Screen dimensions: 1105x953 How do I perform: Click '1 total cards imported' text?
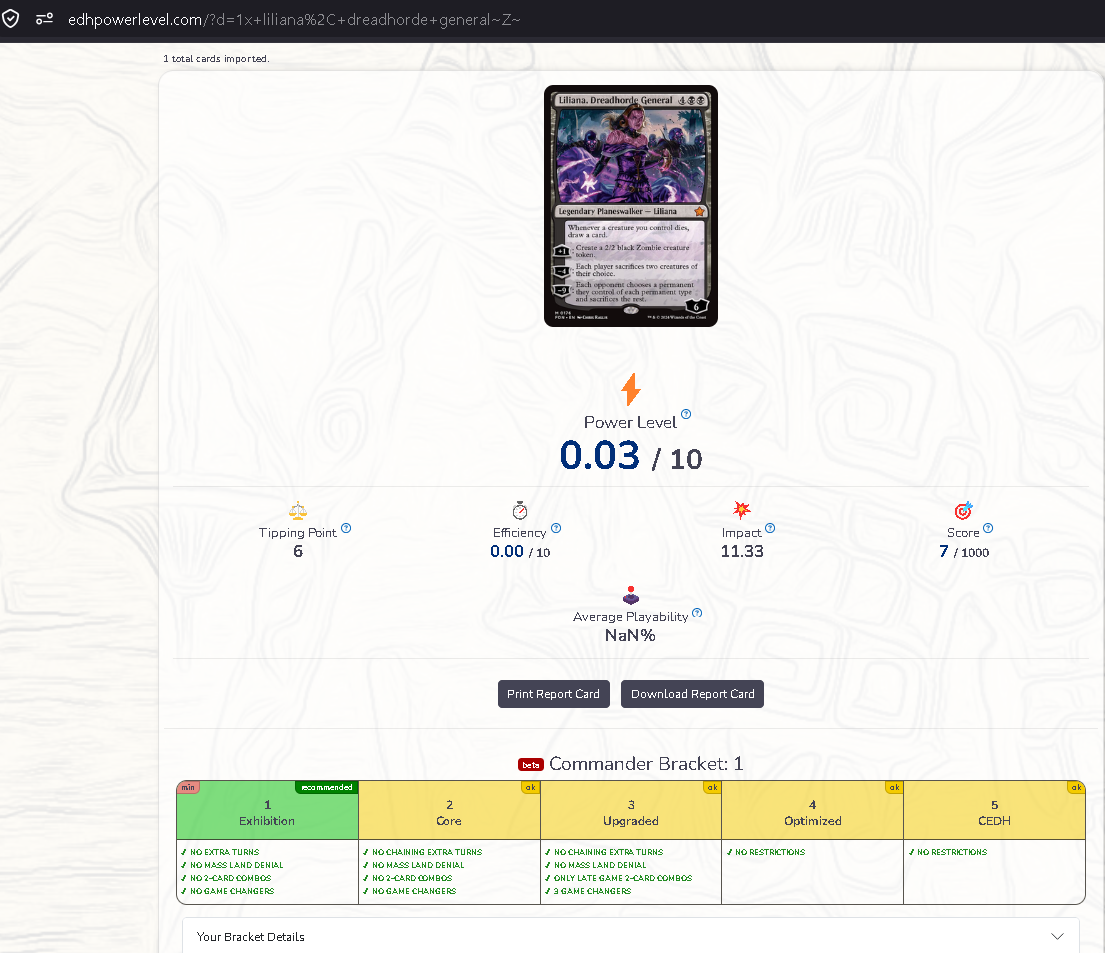(216, 59)
